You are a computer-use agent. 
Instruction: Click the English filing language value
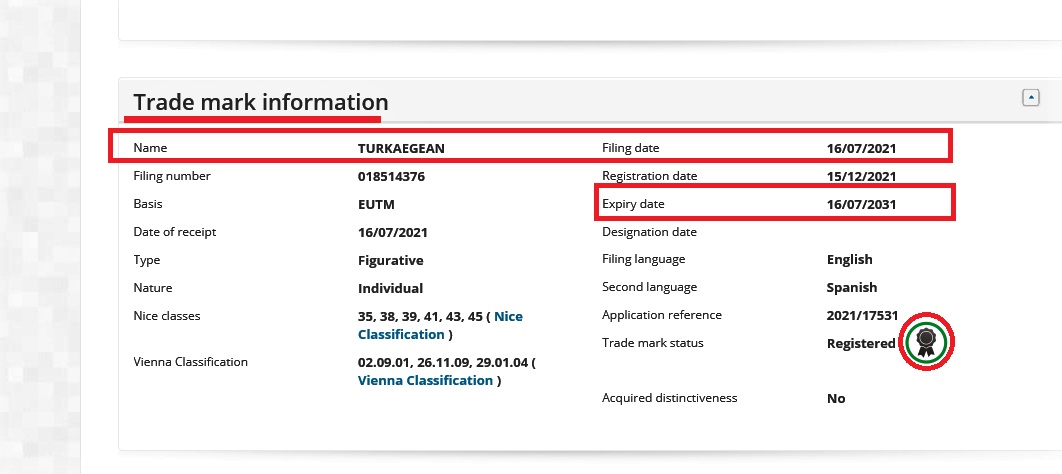[849, 259]
